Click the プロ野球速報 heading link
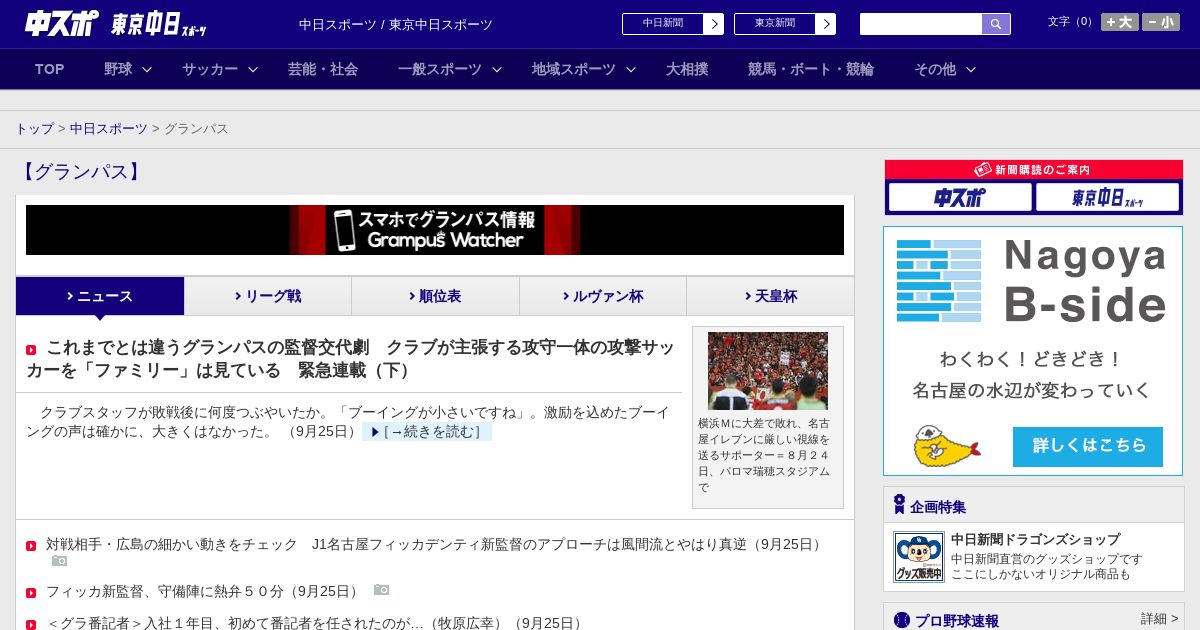 [957, 621]
